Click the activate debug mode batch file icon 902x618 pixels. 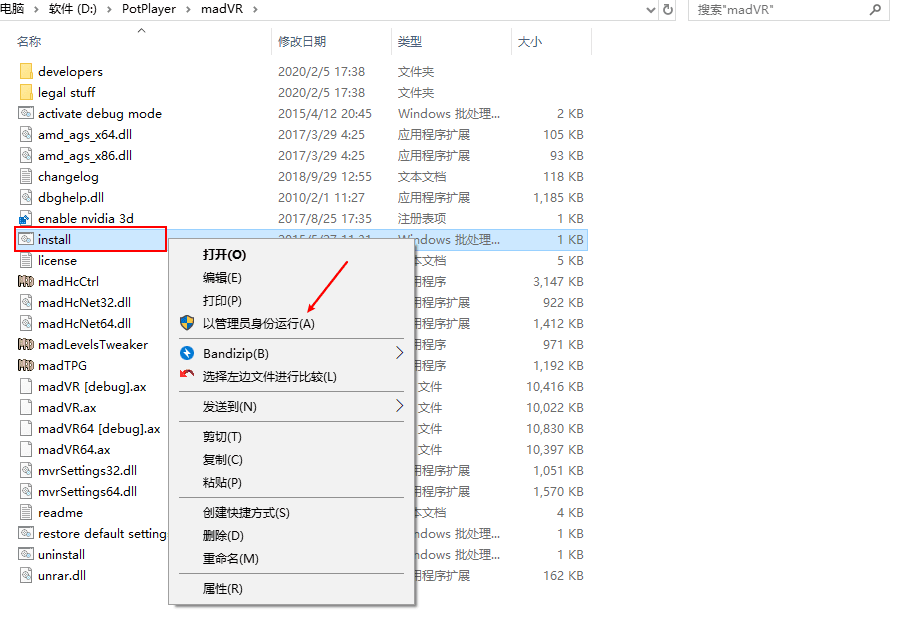coord(26,113)
